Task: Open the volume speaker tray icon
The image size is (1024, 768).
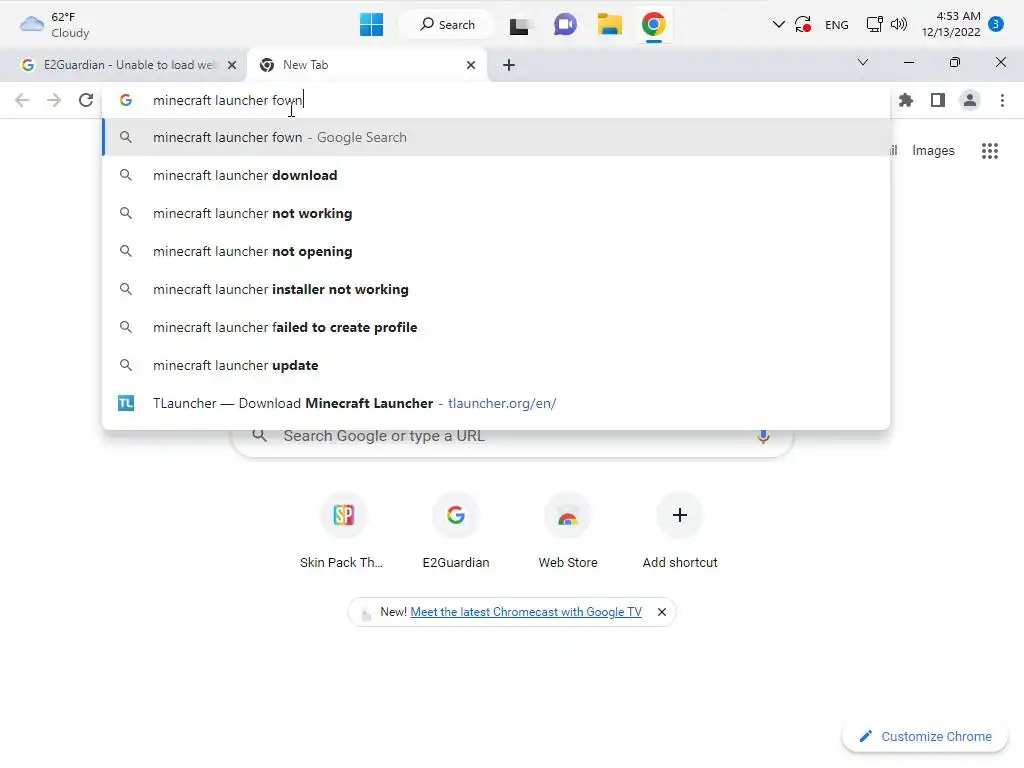Action: (x=899, y=25)
